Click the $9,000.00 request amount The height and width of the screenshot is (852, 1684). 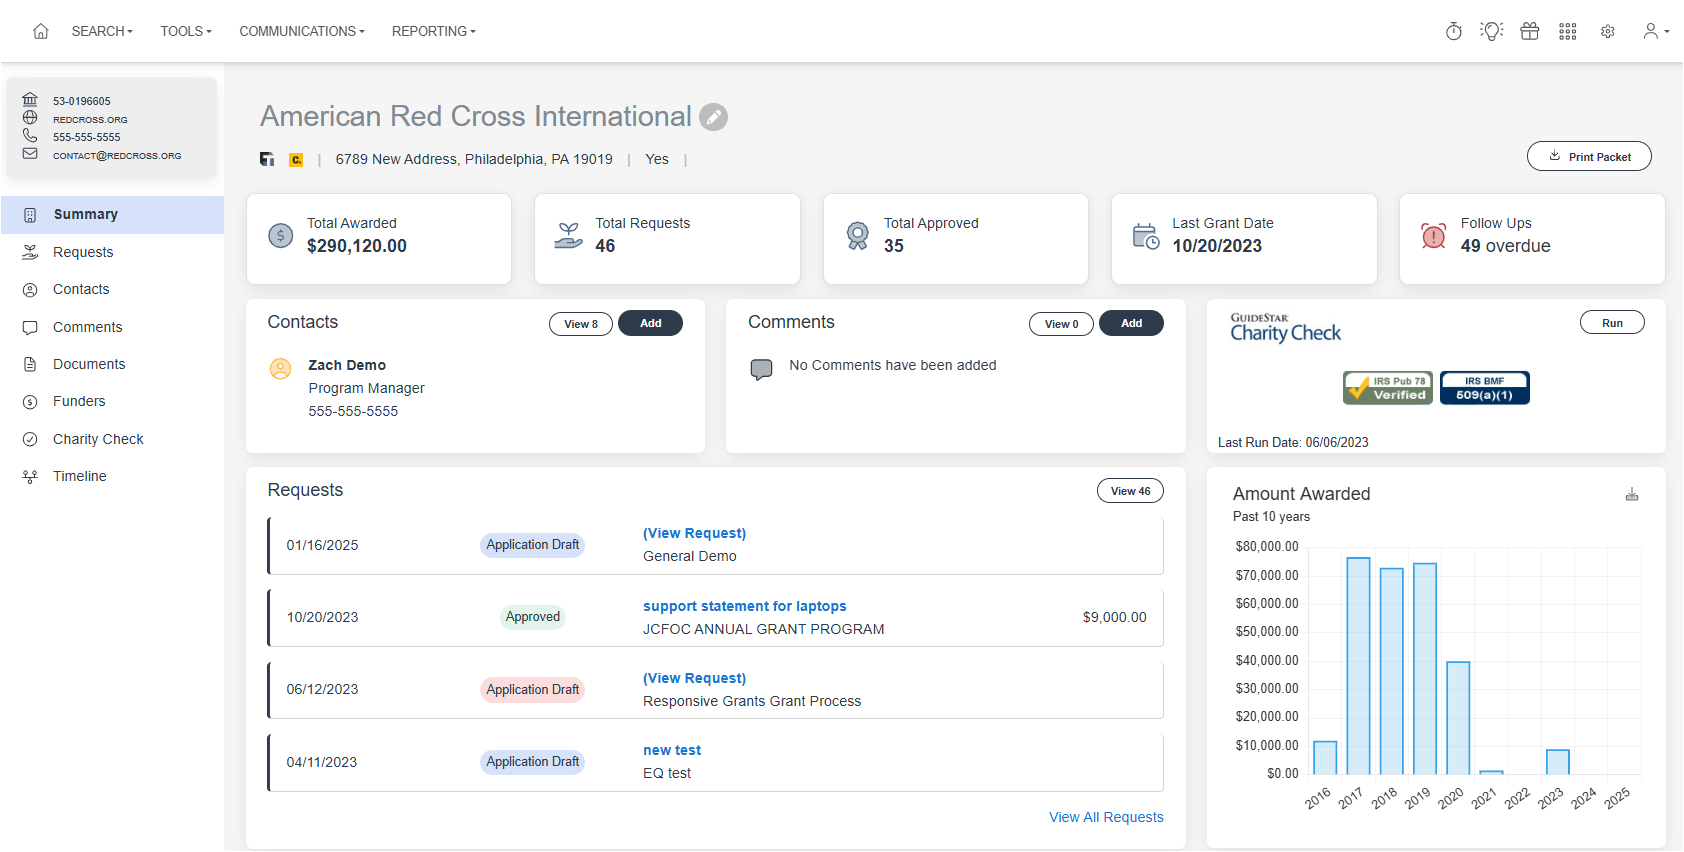coord(1114,617)
